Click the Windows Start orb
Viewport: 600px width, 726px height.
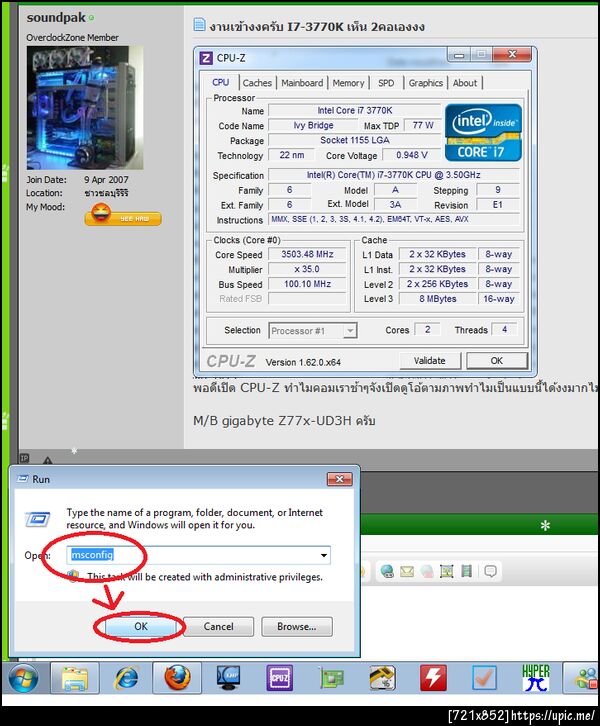click(x=23, y=678)
